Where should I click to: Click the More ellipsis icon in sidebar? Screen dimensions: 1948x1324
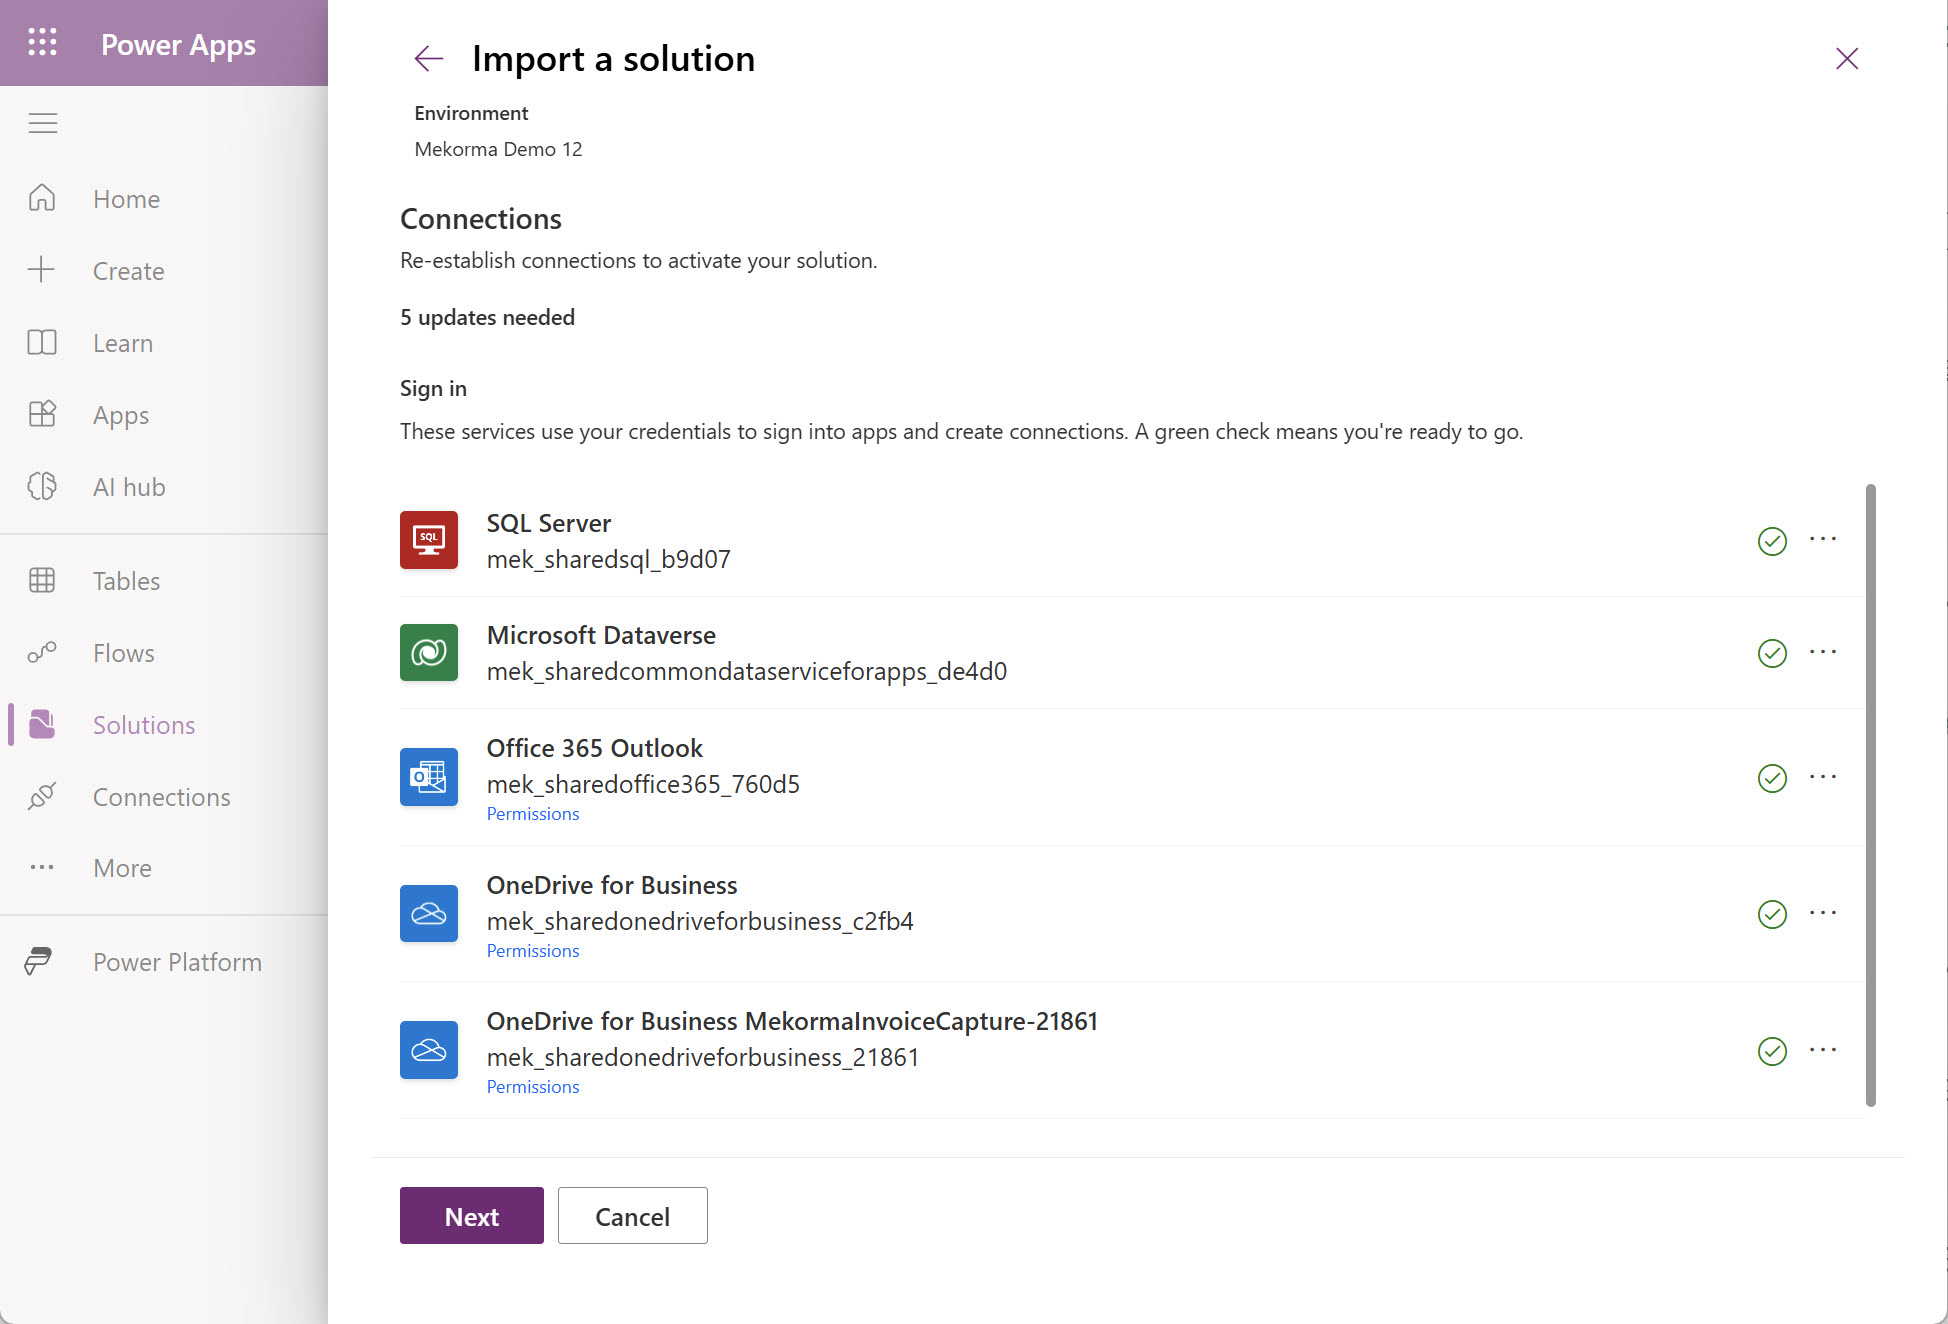(x=42, y=867)
